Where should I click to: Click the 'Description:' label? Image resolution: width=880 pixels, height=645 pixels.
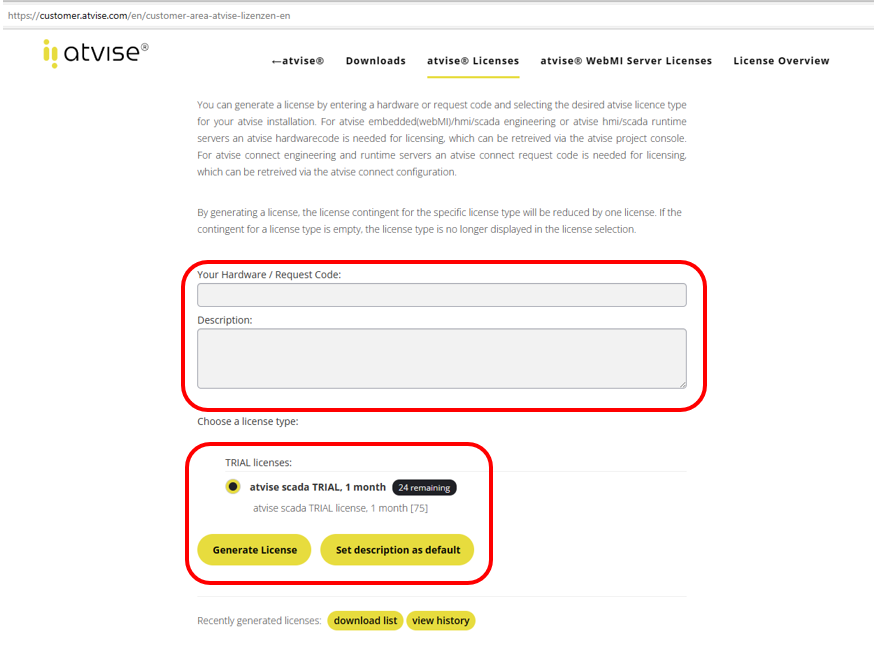pyautogui.click(x=224, y=320)
